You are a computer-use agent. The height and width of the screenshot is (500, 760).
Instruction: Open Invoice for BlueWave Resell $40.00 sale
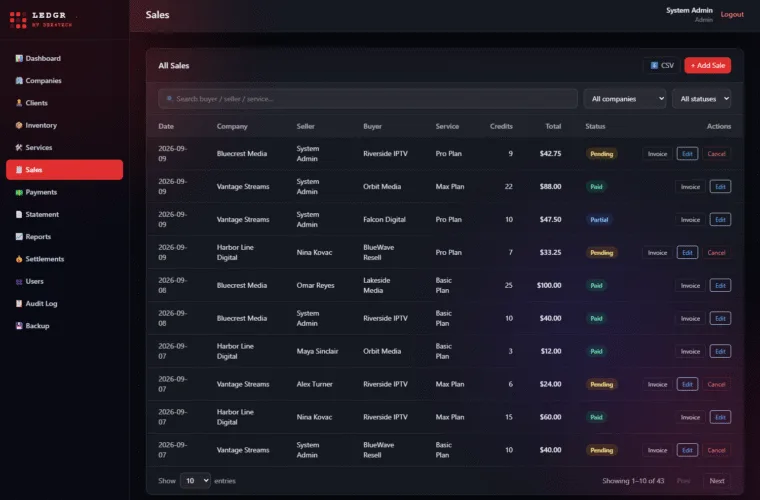pos(657,450)
